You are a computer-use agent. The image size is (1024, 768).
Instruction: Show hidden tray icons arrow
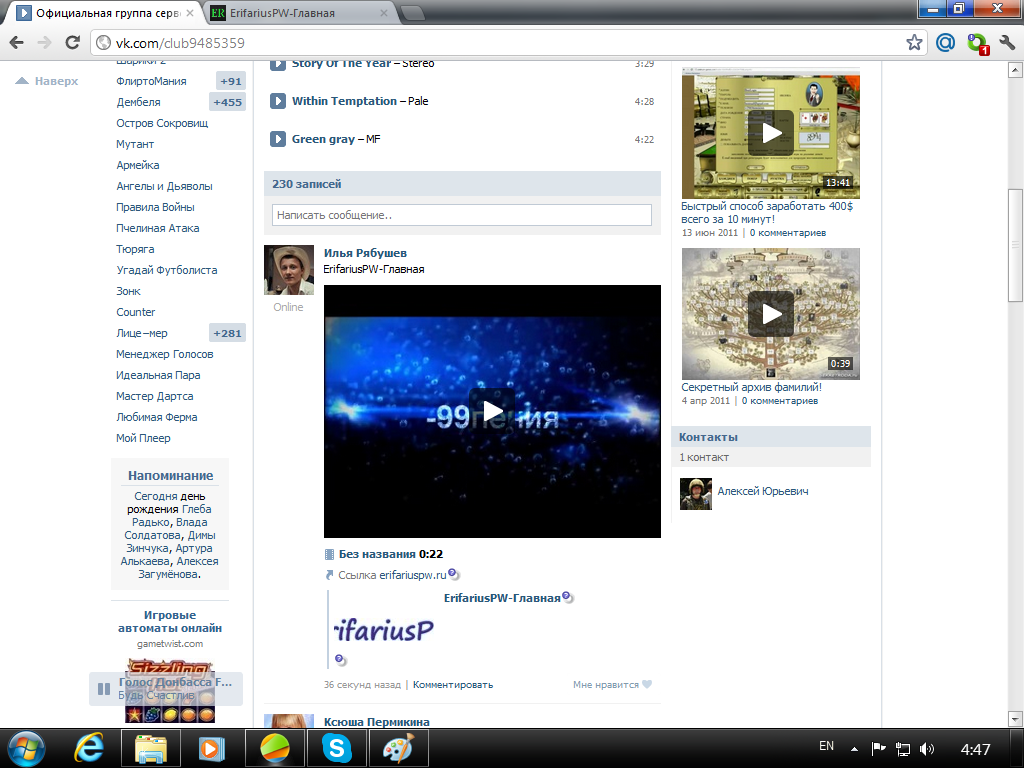point(854,749)
